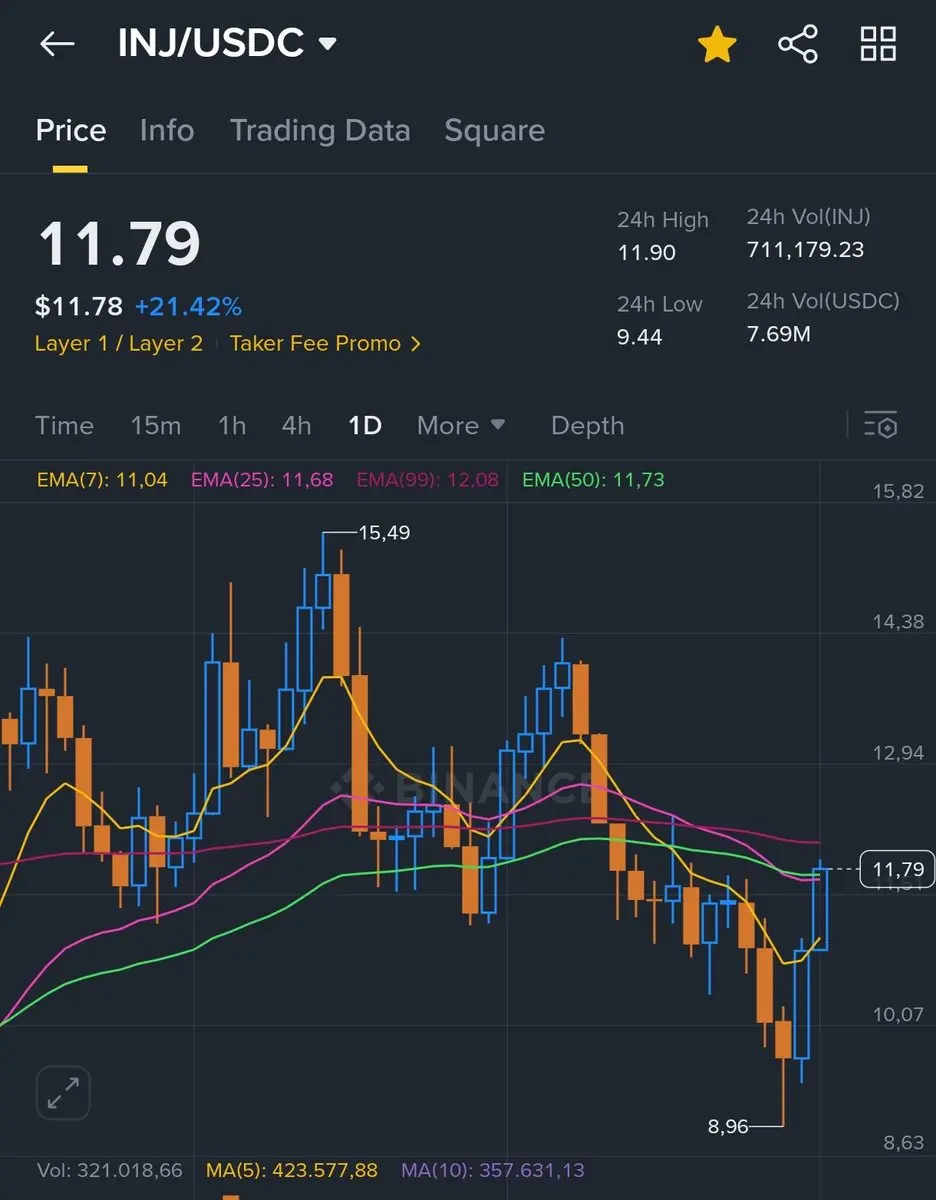
Task: Open the four-square grid layout icon
Action: point(878,44)
